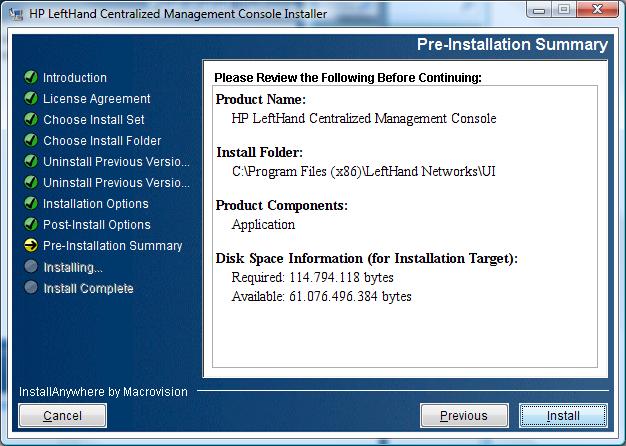Select the Introduction step label
Viewport: 626px width, 446px height.
(75, 77)
